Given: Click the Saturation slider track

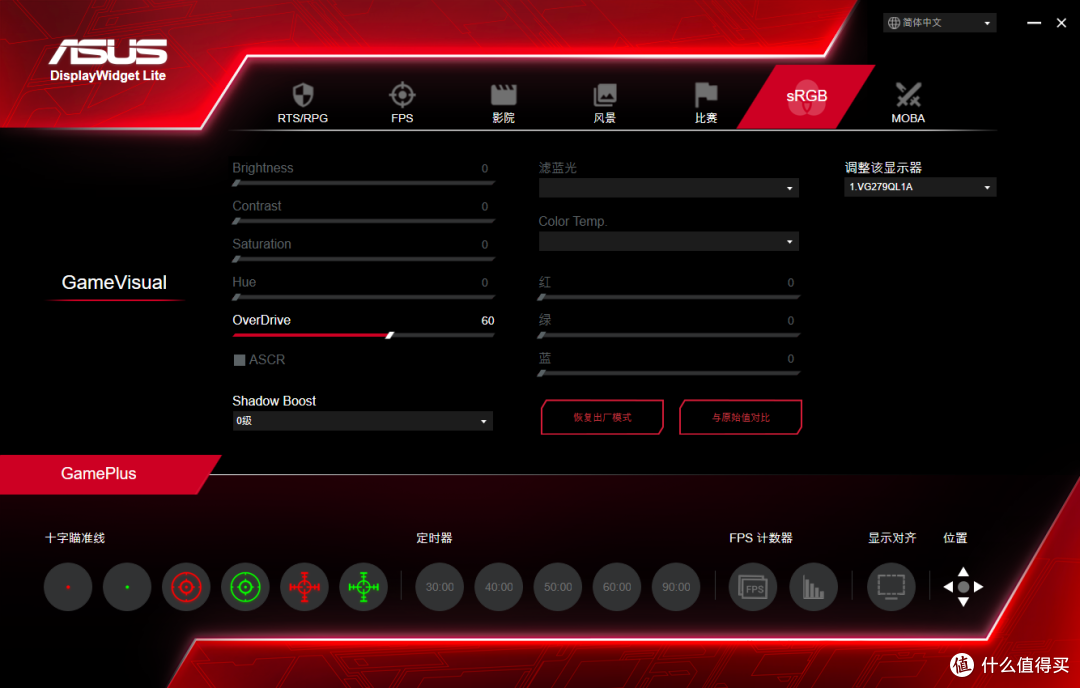Looking at the screenshot, I should pyautogui.click(x=364, y=259).
